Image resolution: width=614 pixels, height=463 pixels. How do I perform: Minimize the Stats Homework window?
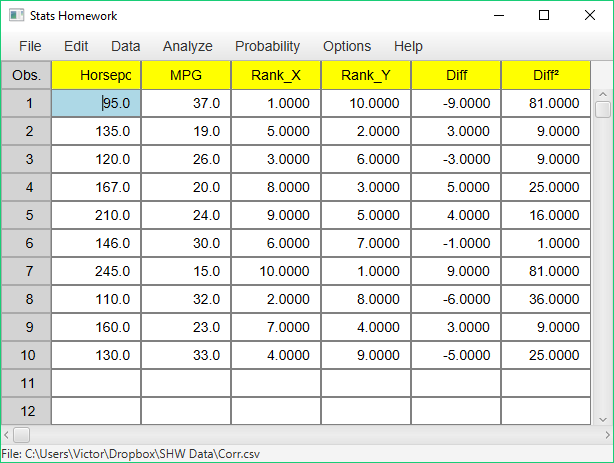click(x=499, y=16)
